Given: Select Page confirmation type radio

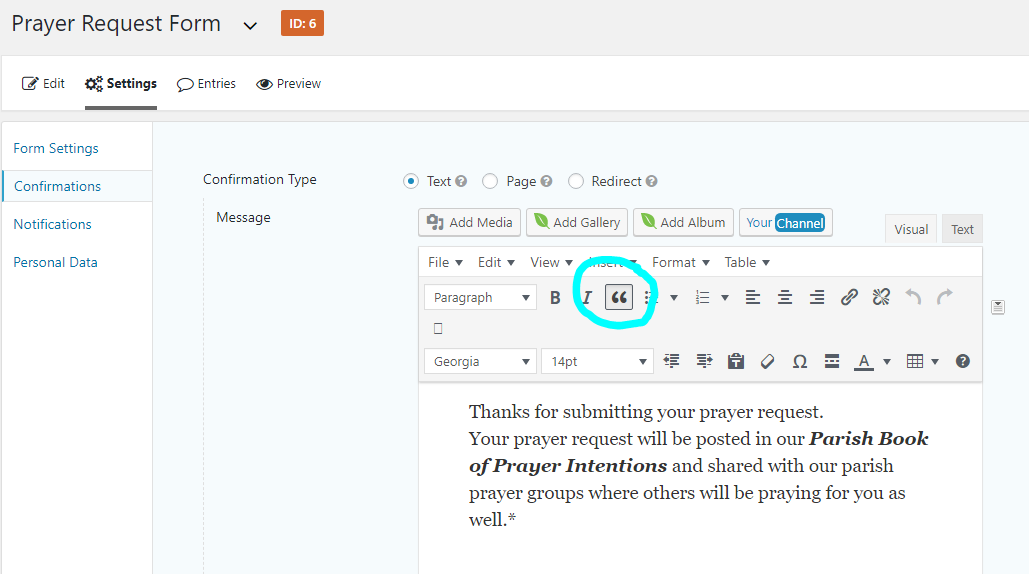Looking at the screenshot, I should click(x=490, y=181).
